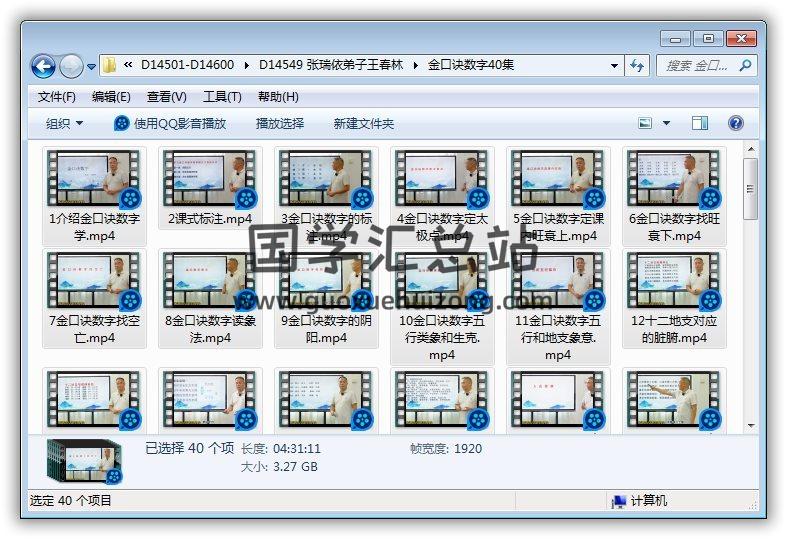This screenshot has width=787, height=539.
Task: Select video 7金口诀数字找空亡.mp4
Action: (x=94, y=298)
